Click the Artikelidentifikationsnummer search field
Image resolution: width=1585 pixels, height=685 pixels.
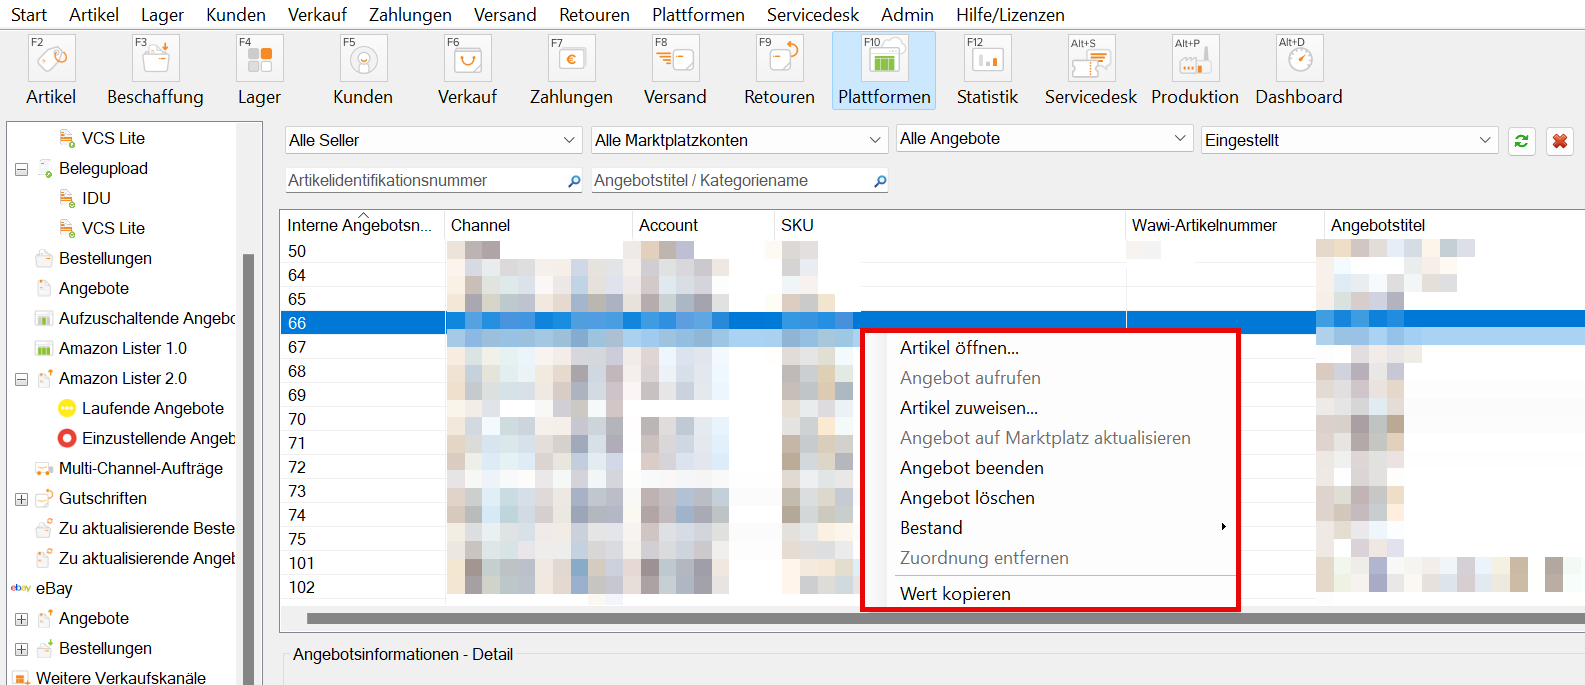tap(425, 181)
